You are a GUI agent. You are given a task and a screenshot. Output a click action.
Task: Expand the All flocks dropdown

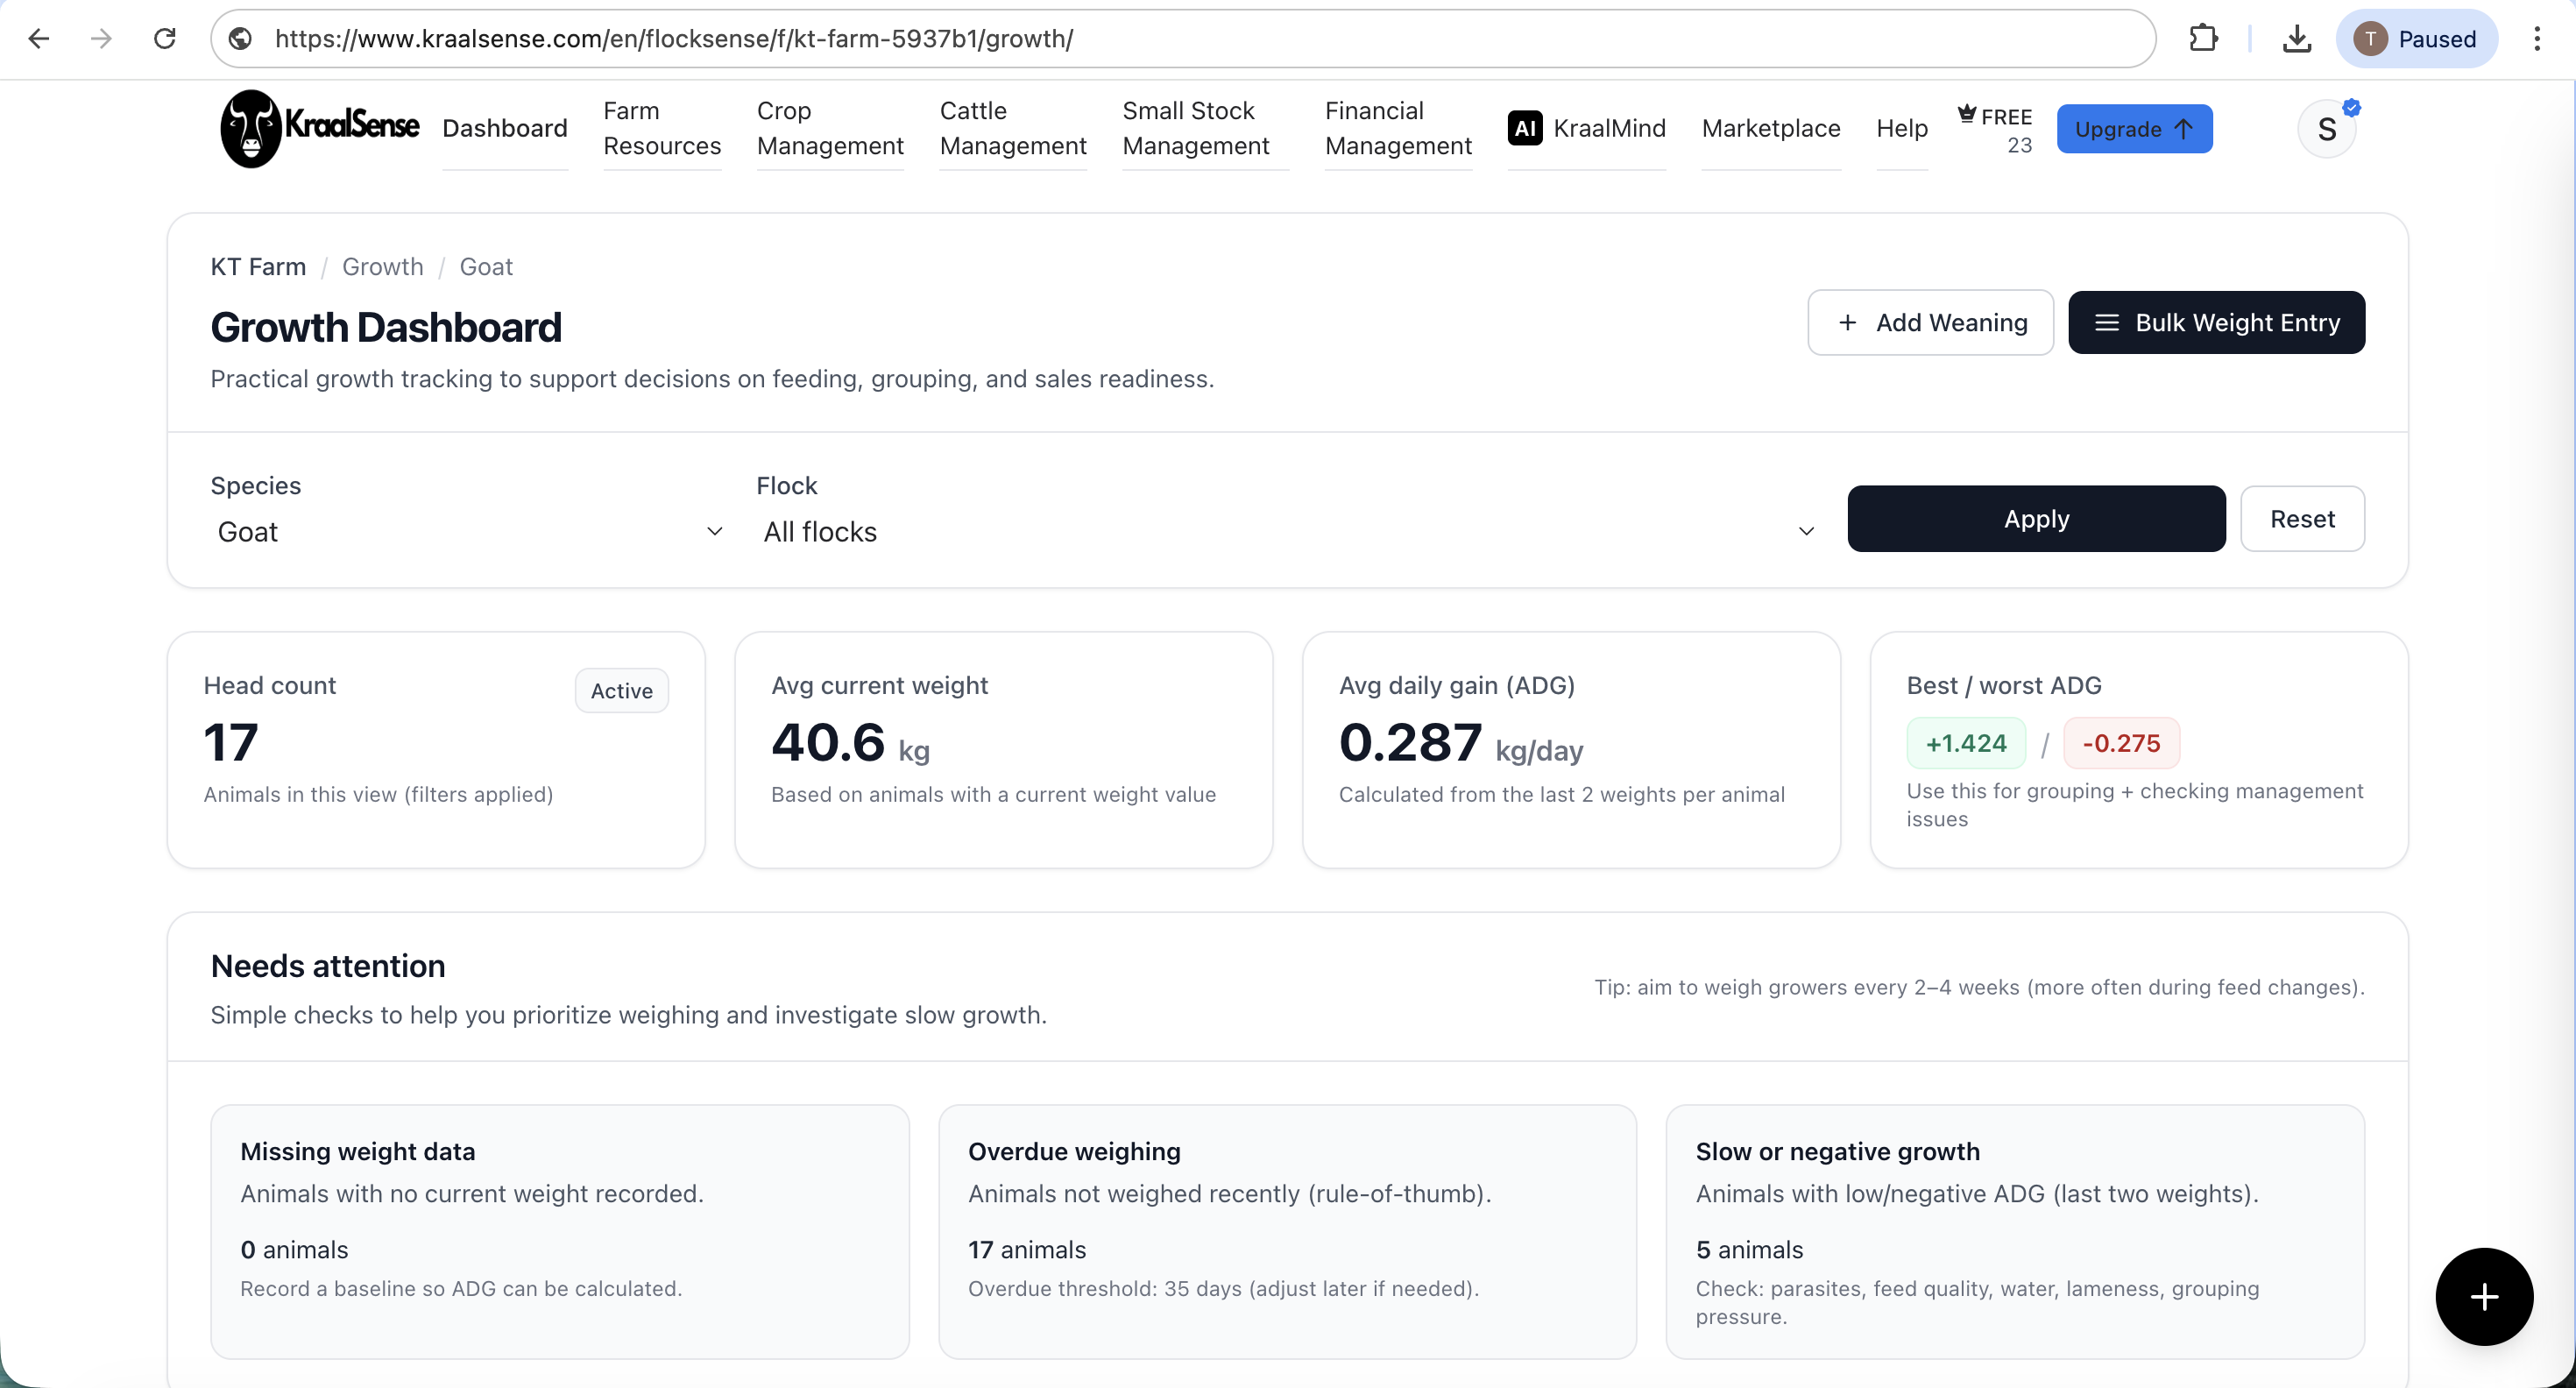click(x=1288, y=531)
